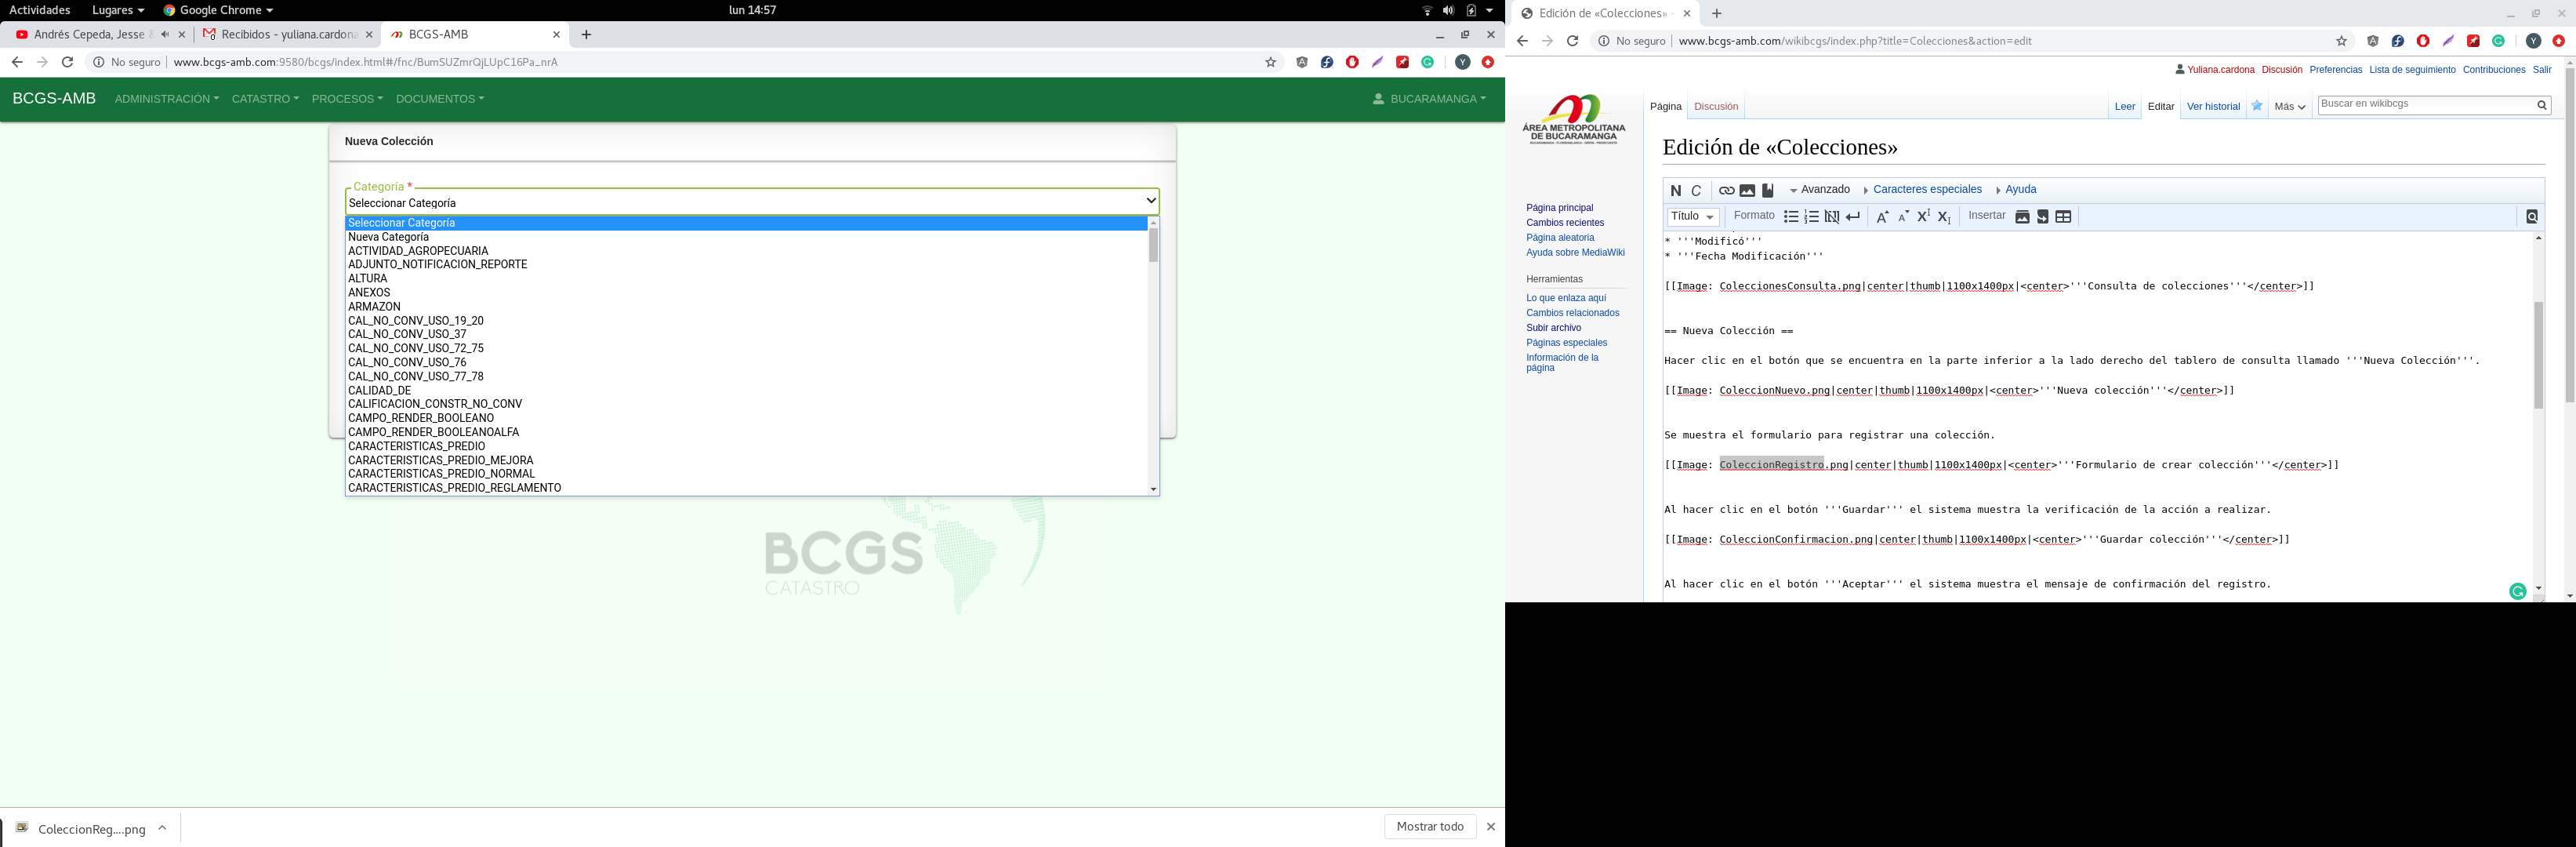2576x847 pixels.
Task: Open Categoría select dropdown
Action: point(752,202)
